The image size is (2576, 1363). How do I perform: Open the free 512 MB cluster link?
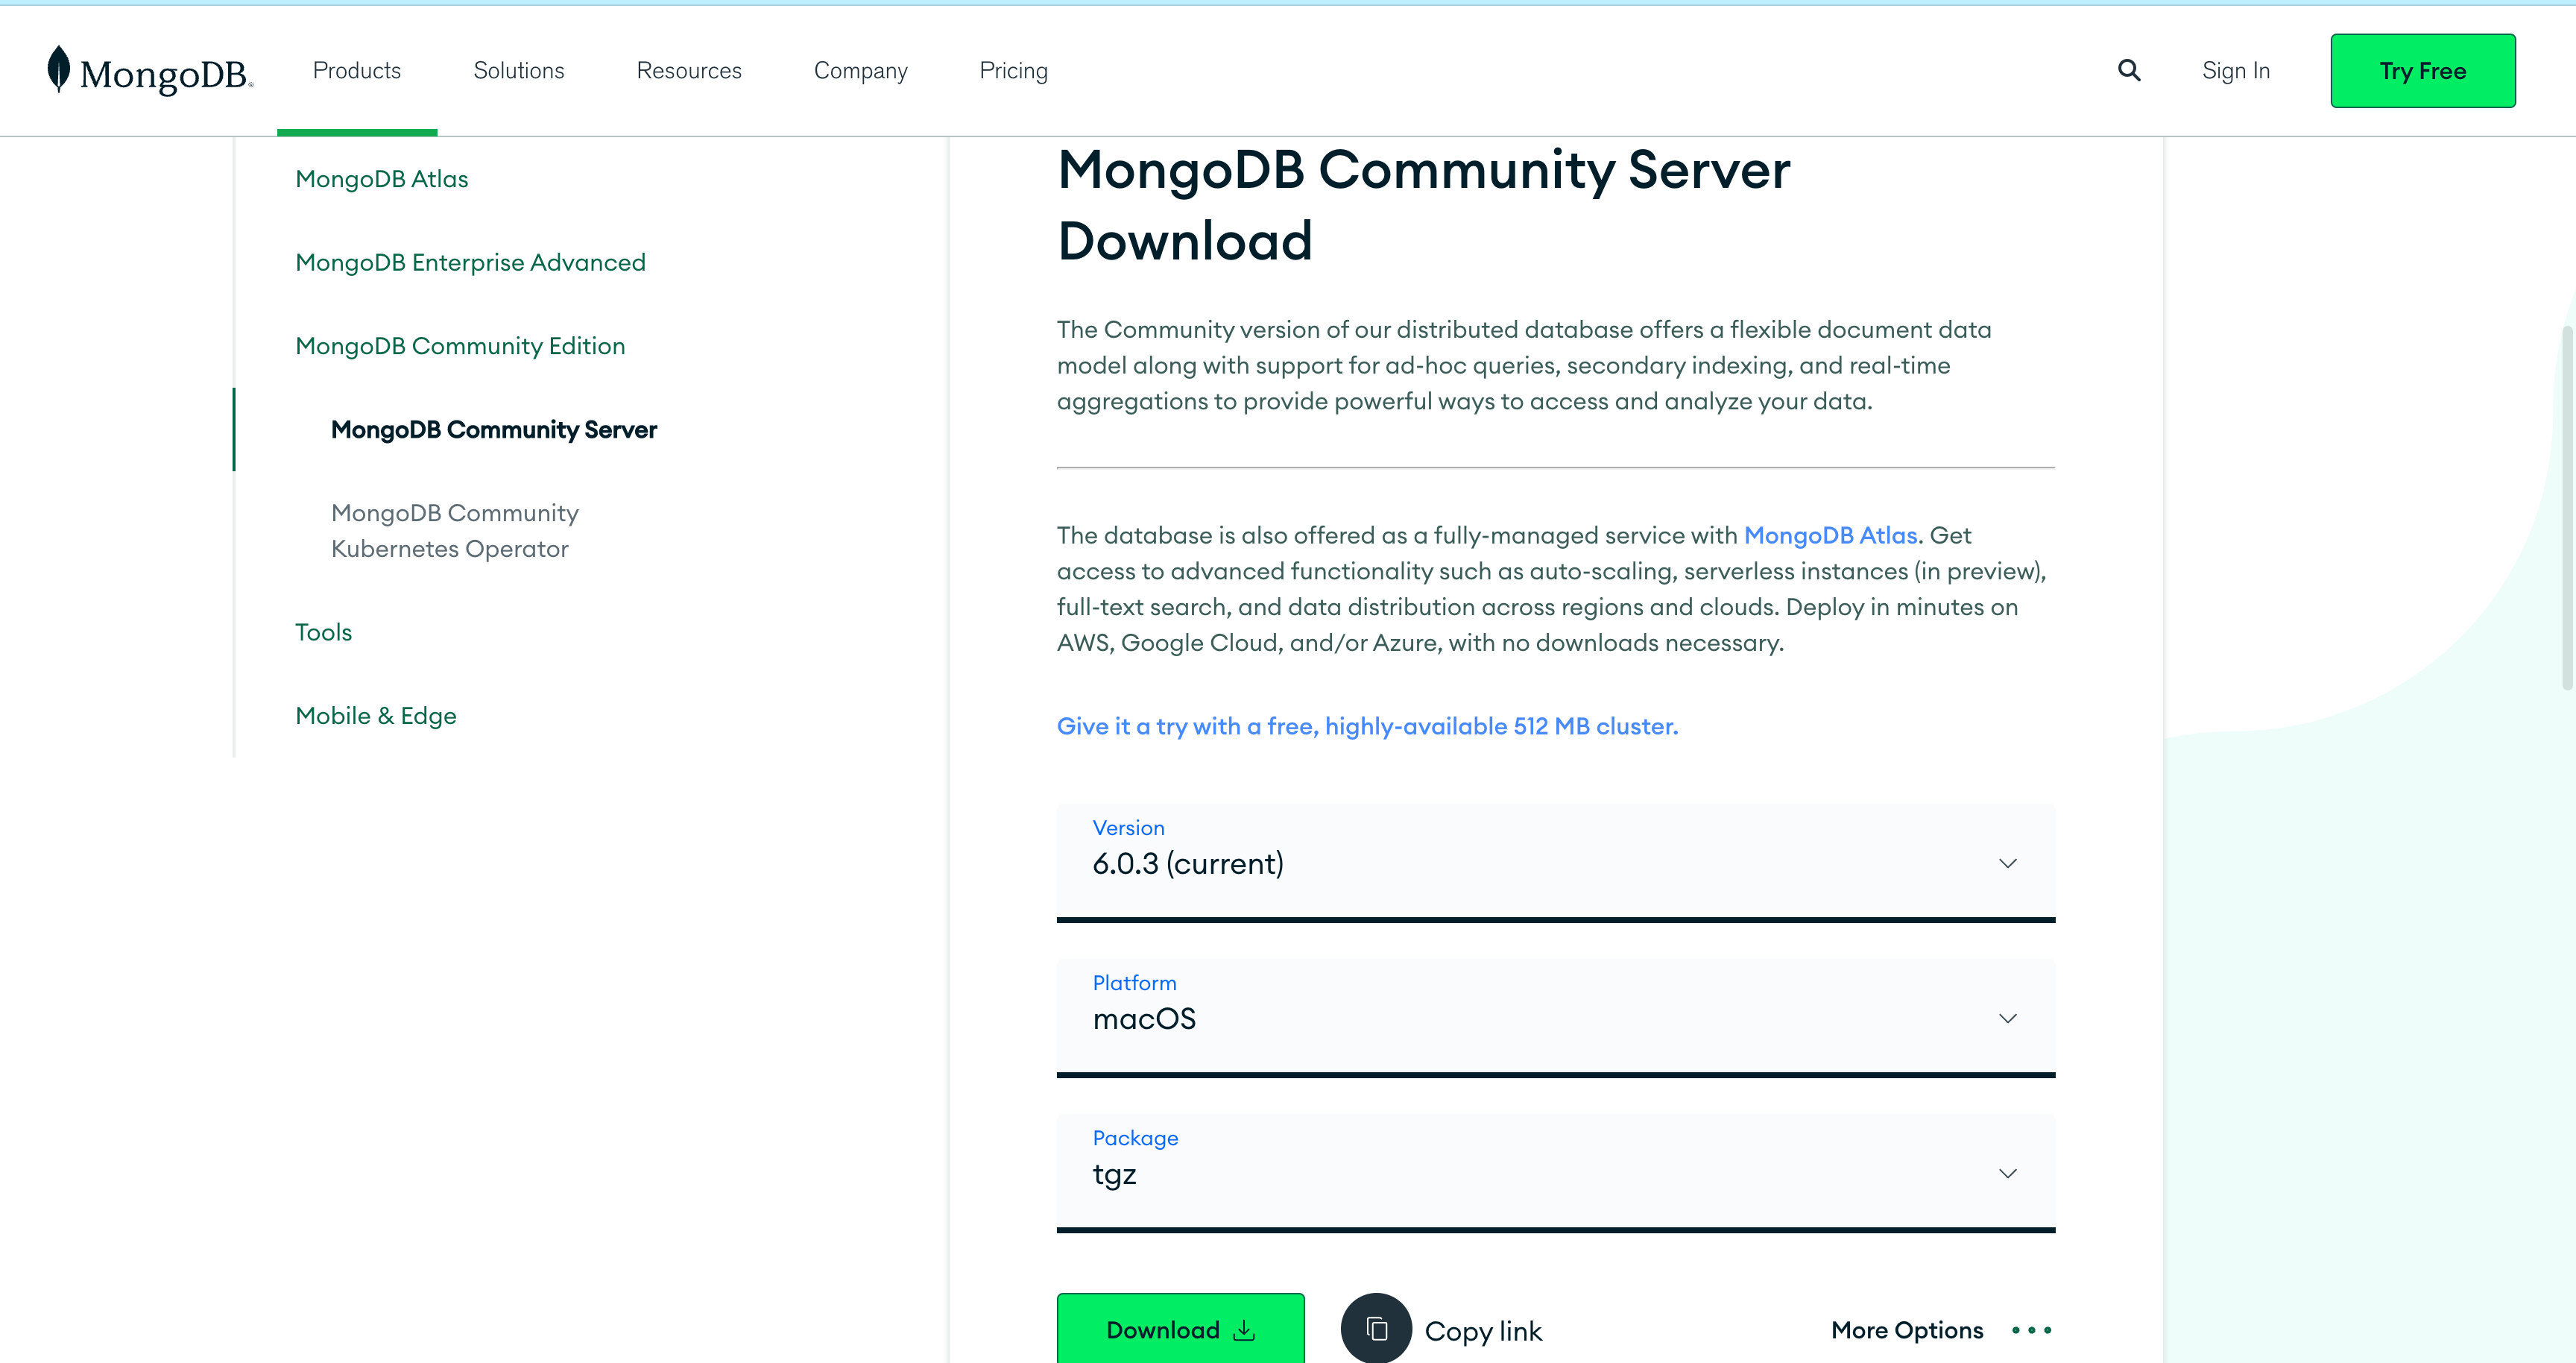[1367, 726]
